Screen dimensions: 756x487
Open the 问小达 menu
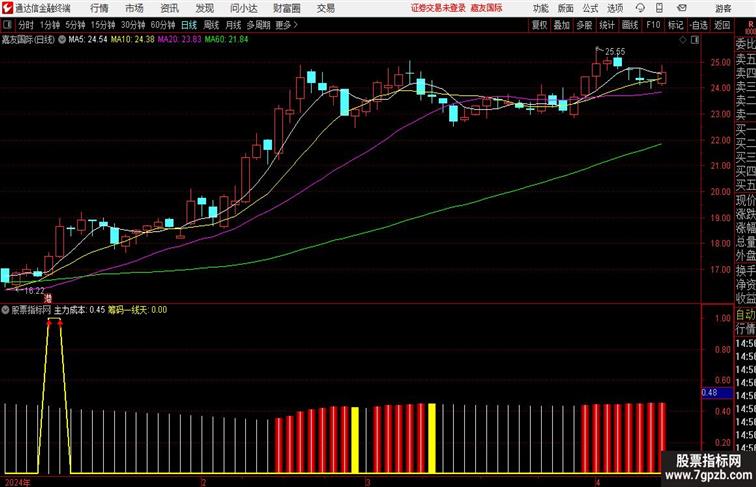pos(243,8)
